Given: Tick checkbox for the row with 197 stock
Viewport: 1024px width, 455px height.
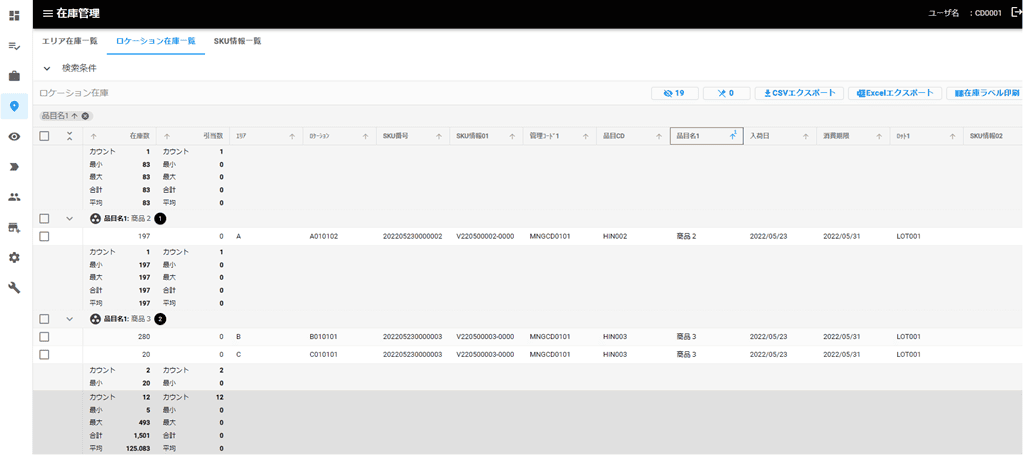Looking at the screenshot, I should pos(44,236).
